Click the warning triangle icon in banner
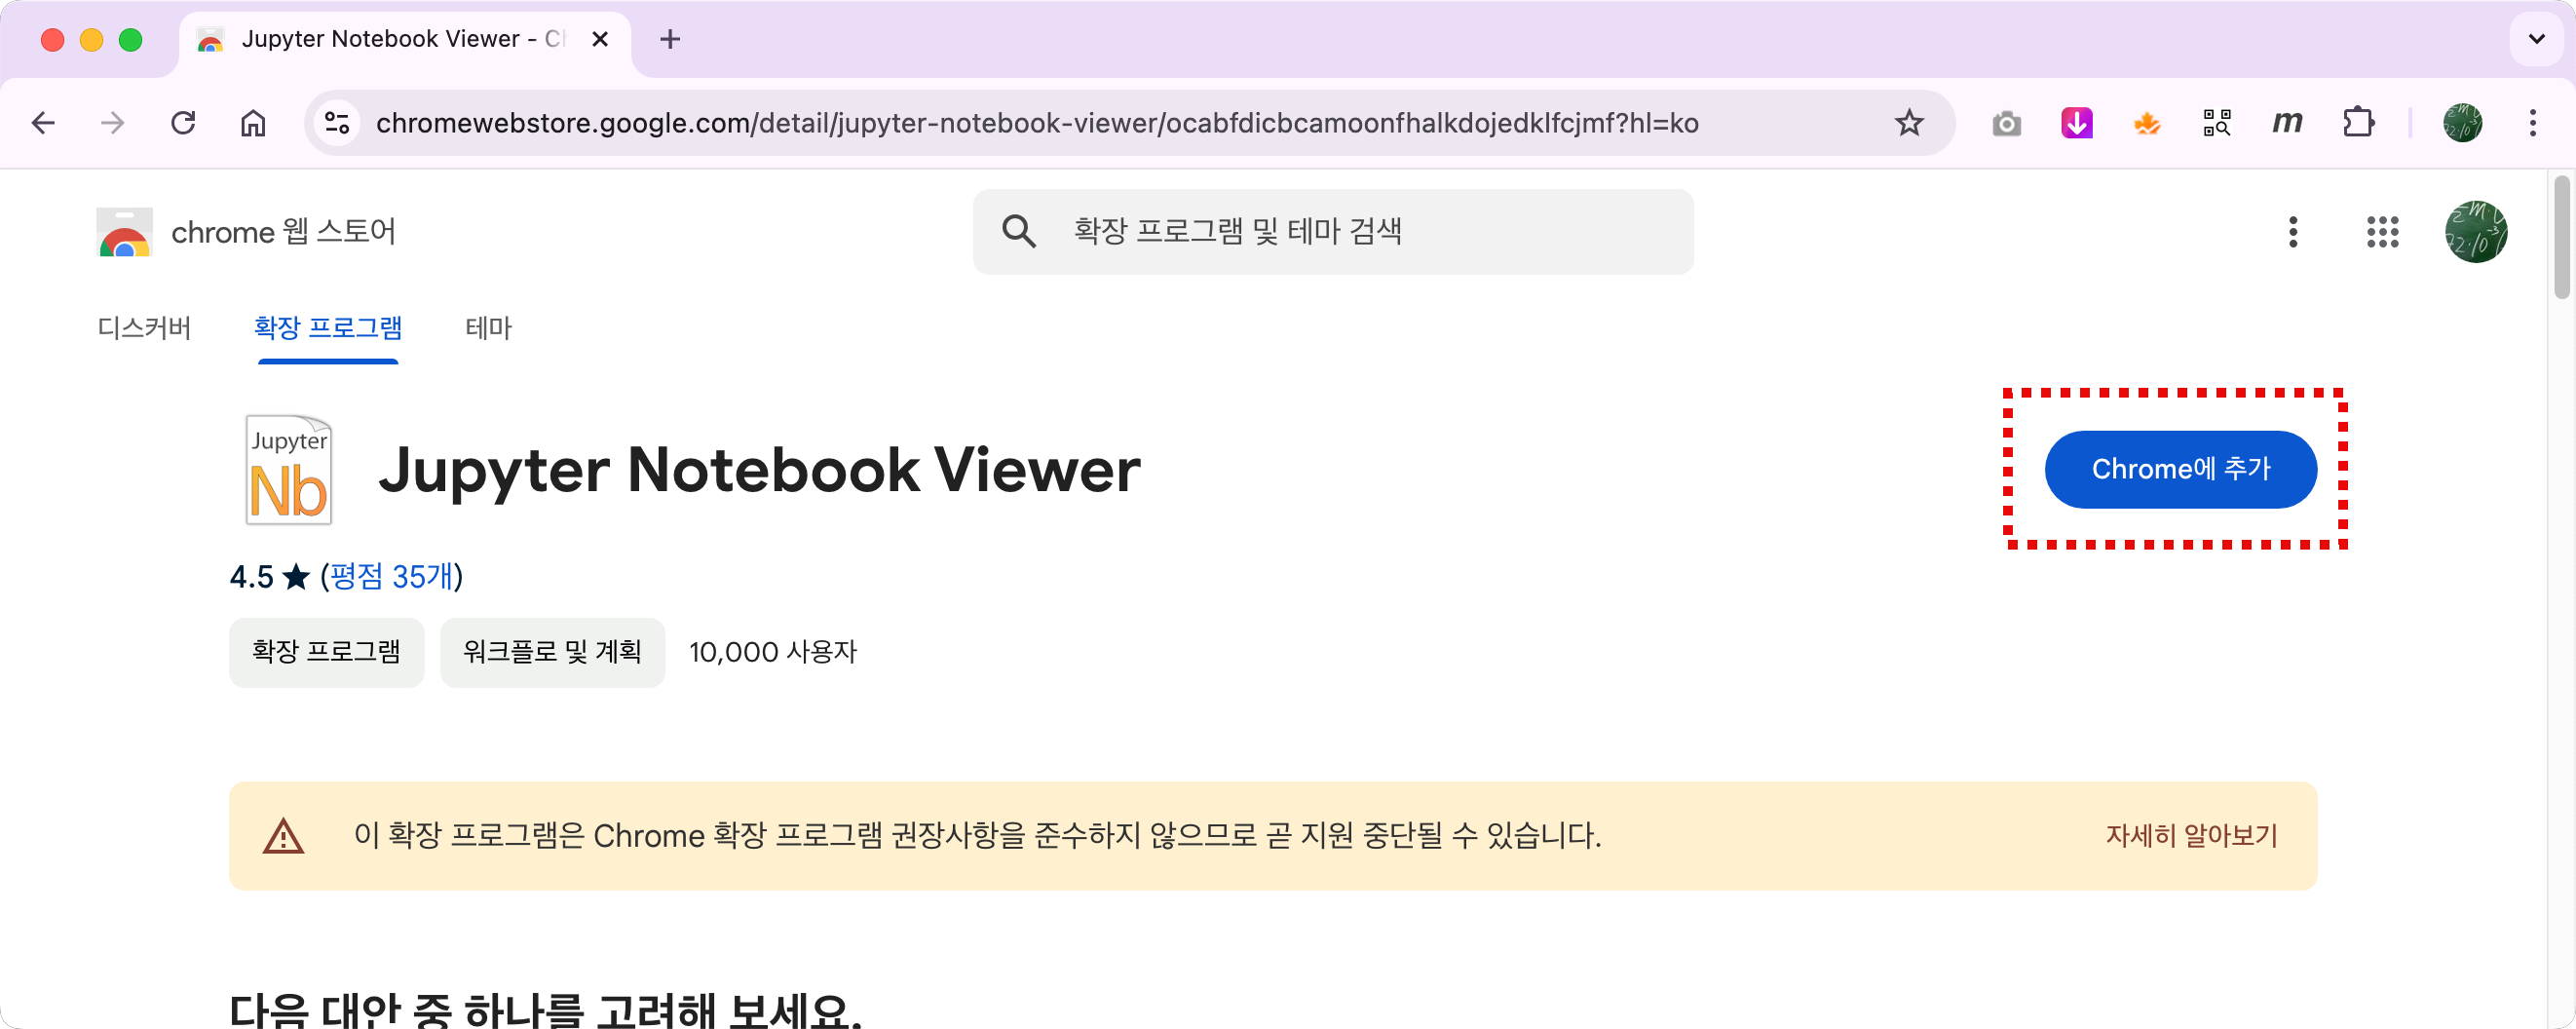The image size is (2576, 1029). (x=283, y=836)
